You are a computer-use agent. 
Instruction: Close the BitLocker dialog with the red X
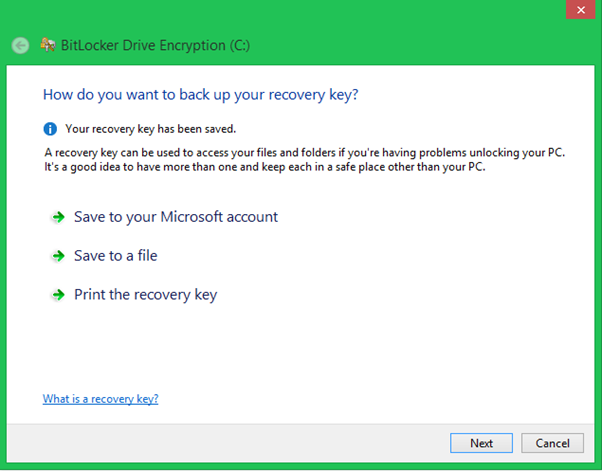coord(580,10)
